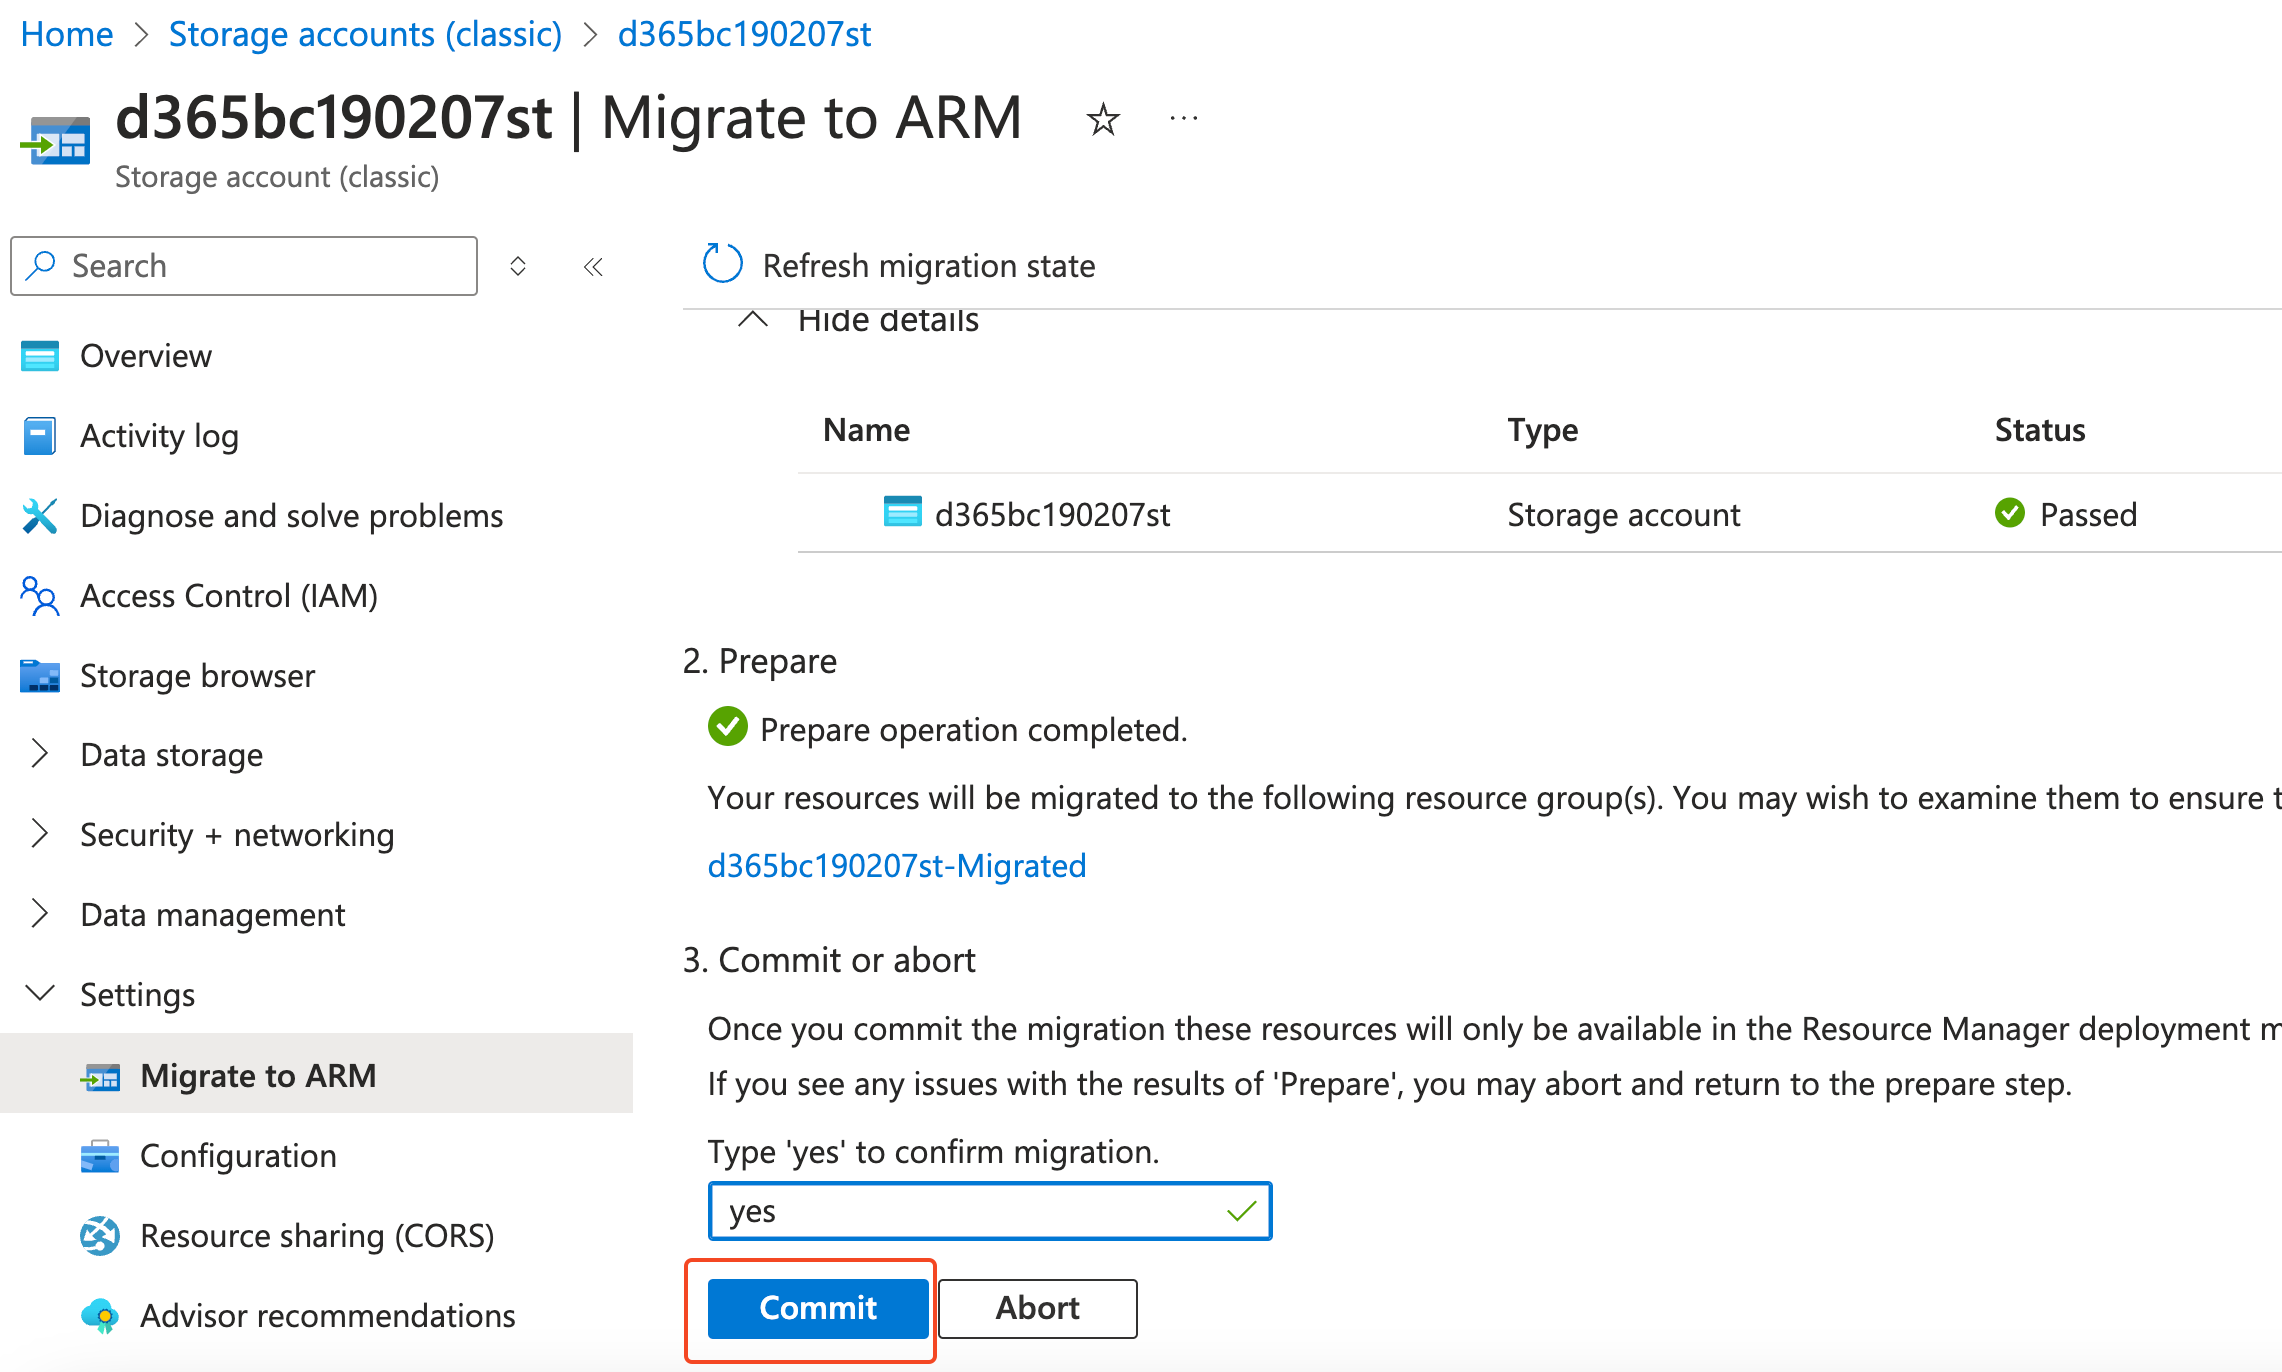Select the Migrate to ARM menu item
2282x1372 pixels.
click(x=258, y=1076)
